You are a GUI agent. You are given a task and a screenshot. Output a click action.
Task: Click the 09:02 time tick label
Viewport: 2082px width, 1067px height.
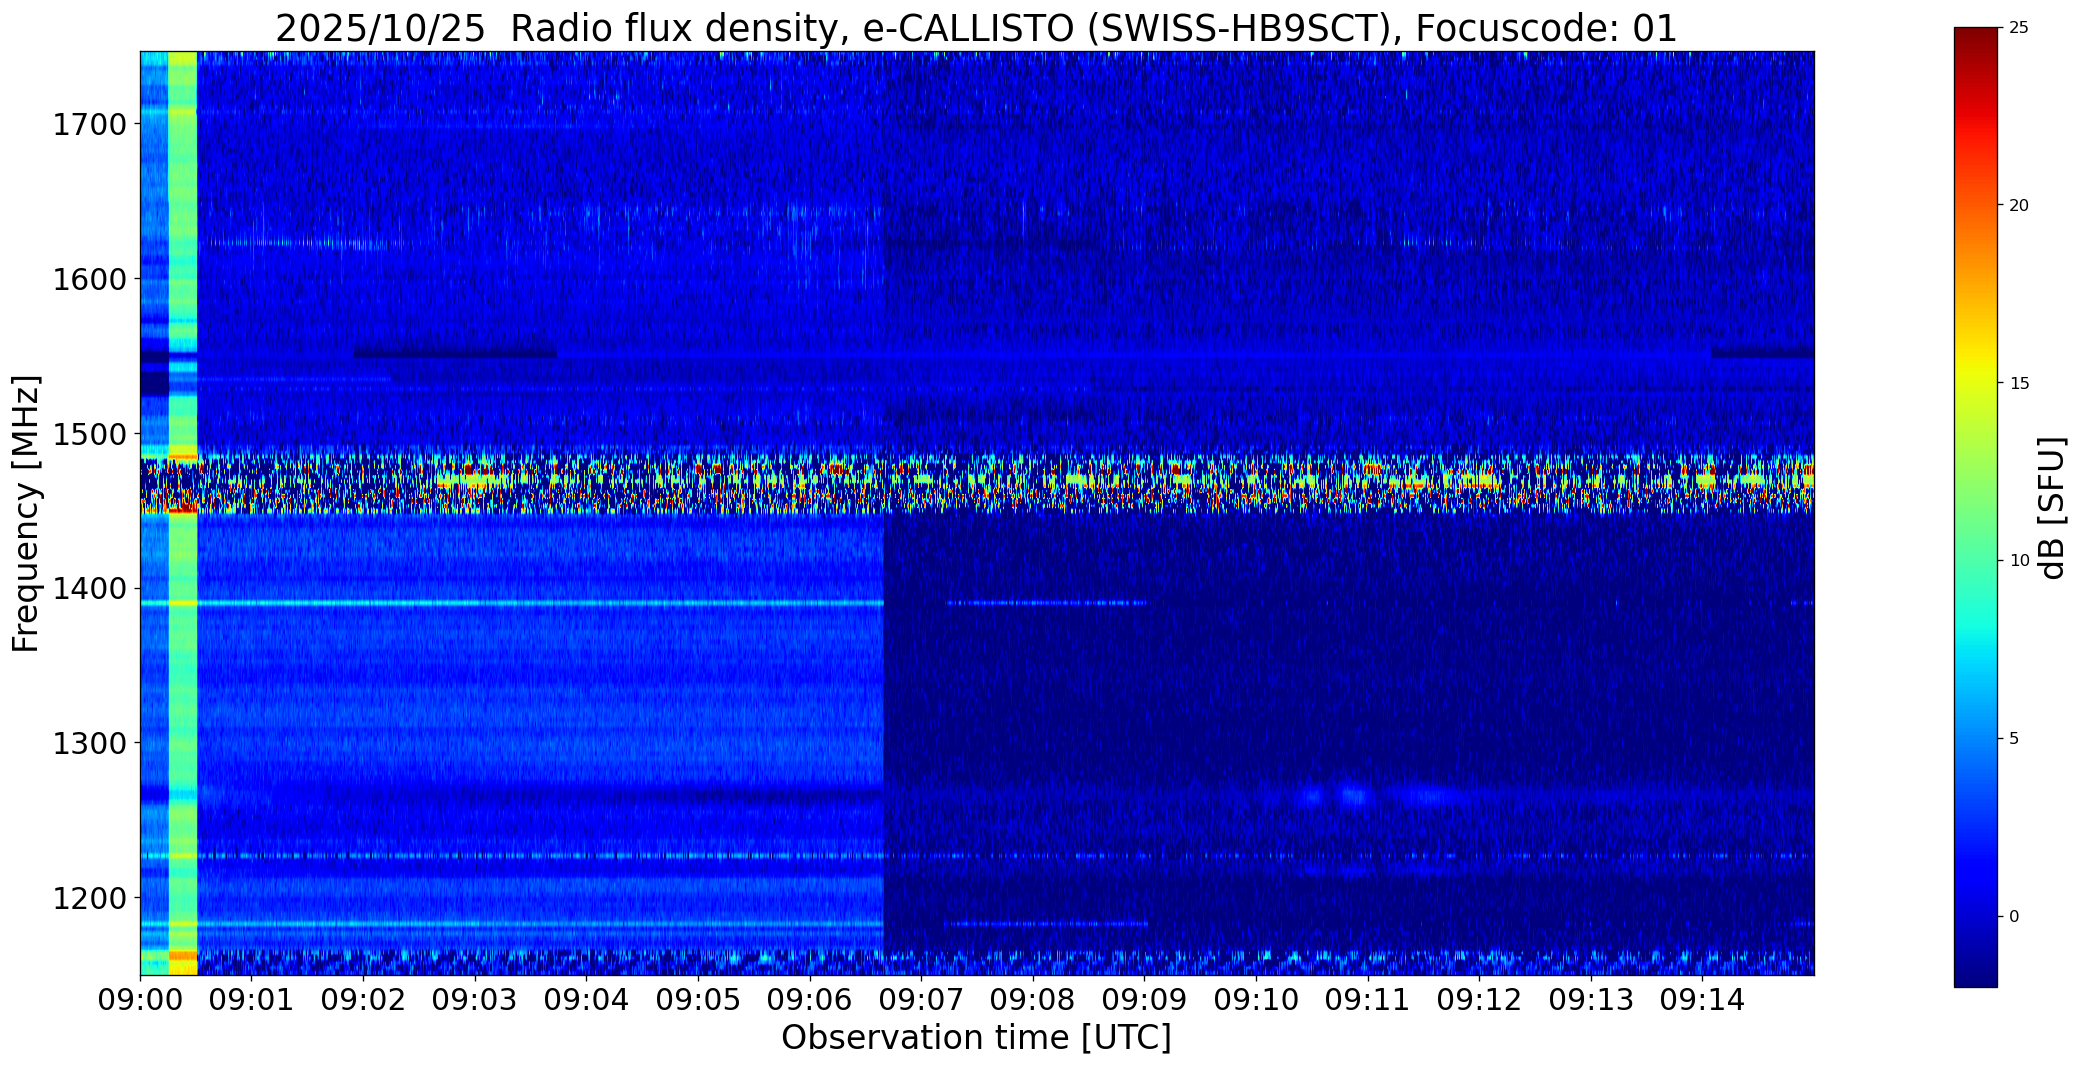tap(363, 999)
